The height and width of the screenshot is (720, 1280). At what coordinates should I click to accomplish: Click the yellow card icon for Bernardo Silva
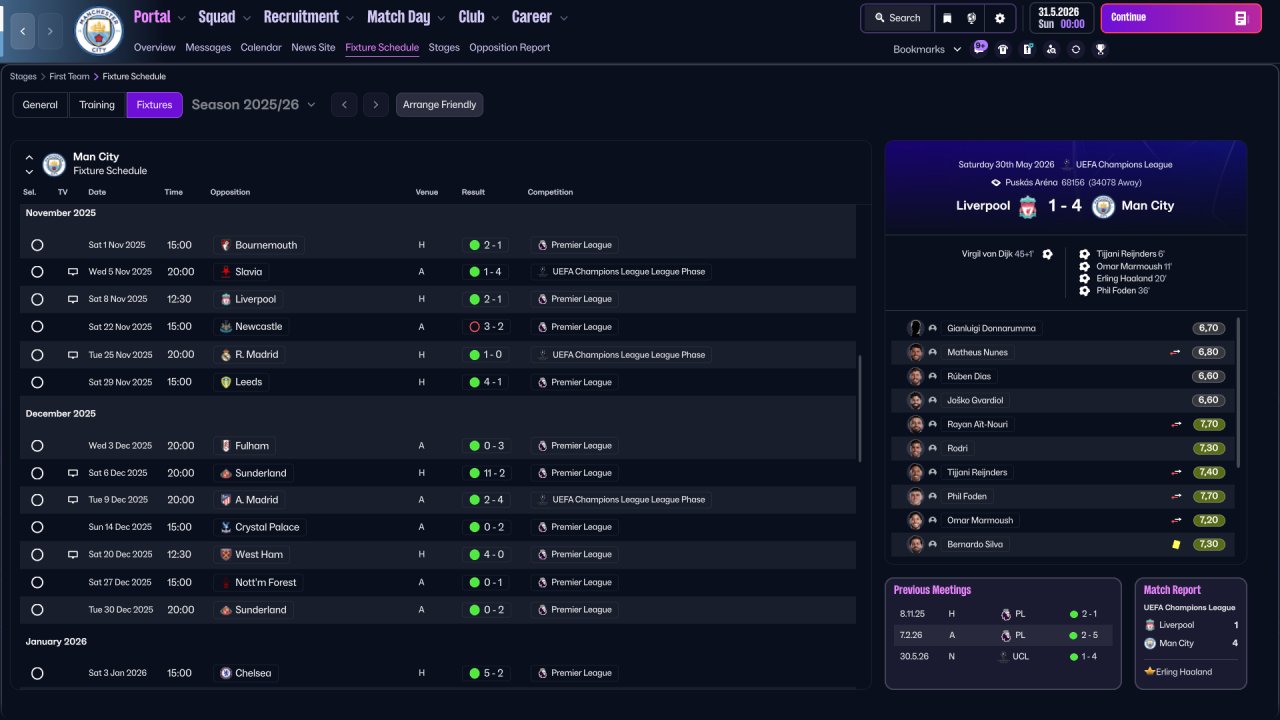tap(1177, 544)
